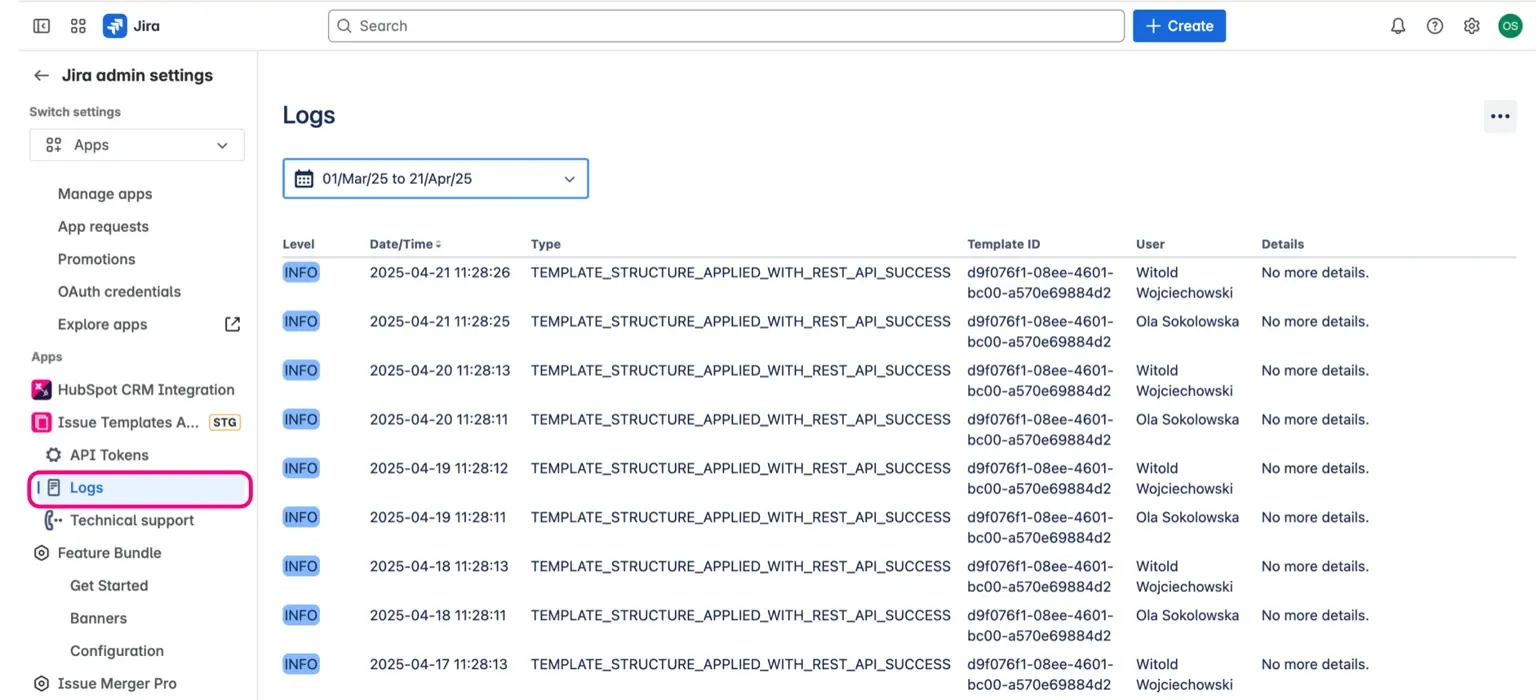Viewport: 1536px width, 700px height.
Task: Open the Atlassian app switcher grid
Action: point(78,25)
